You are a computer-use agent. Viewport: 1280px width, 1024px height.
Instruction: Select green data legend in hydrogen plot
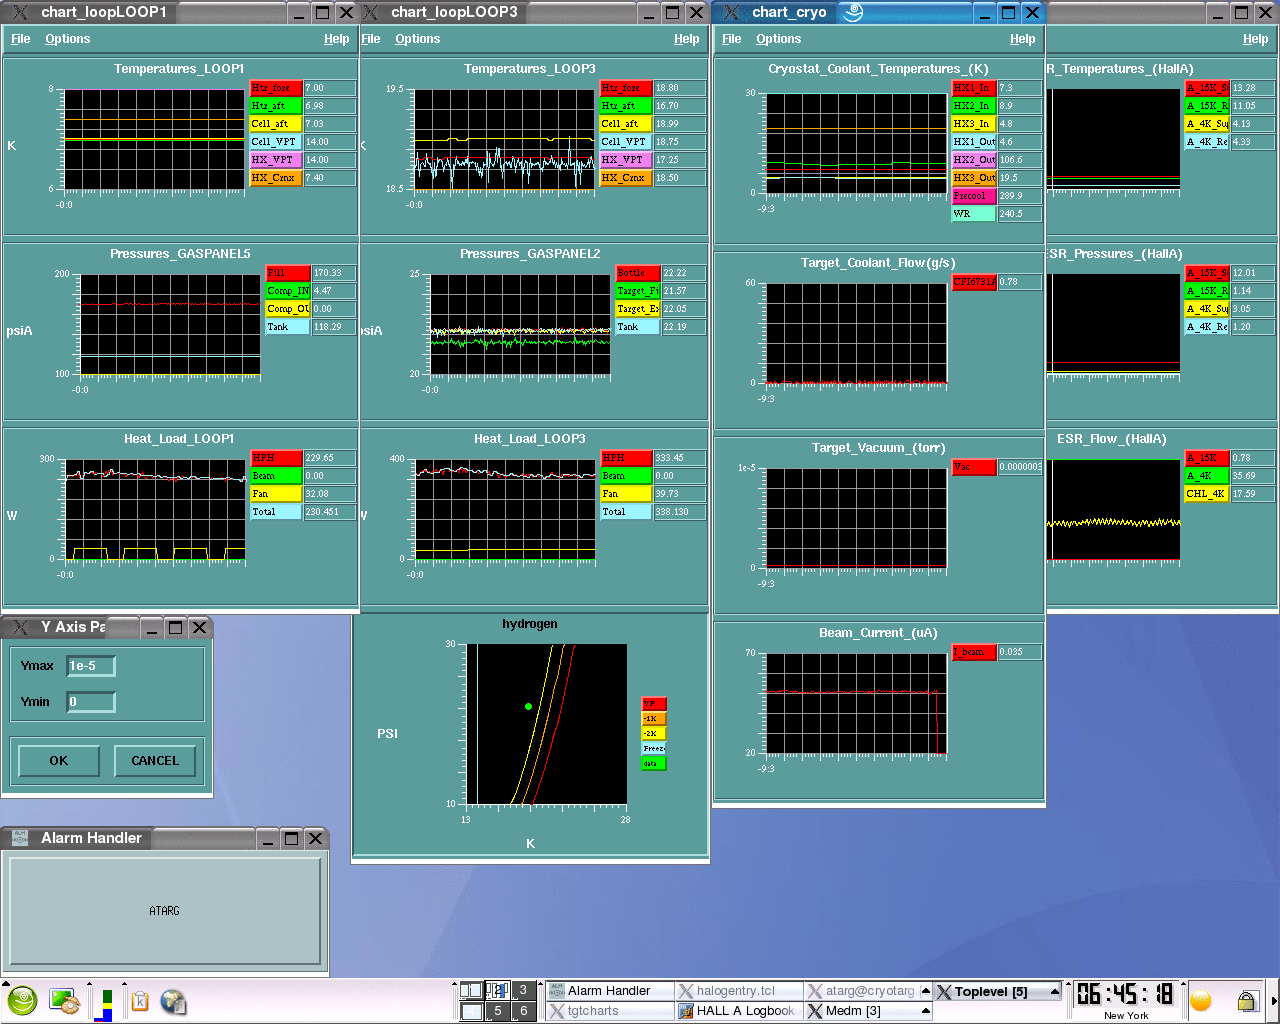coord(654,763)
